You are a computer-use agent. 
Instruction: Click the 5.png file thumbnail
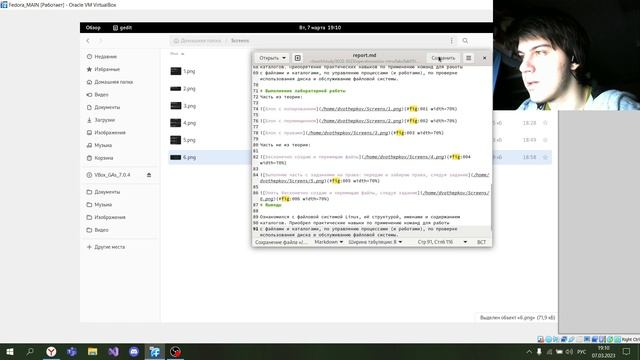[x=176, y=140]
